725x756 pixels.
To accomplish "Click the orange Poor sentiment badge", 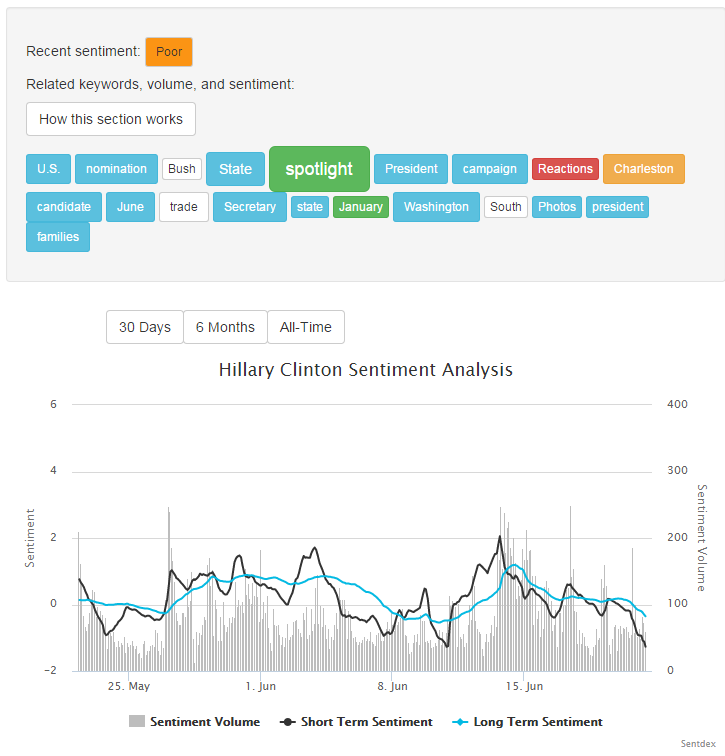I will [x=169, y=52].
